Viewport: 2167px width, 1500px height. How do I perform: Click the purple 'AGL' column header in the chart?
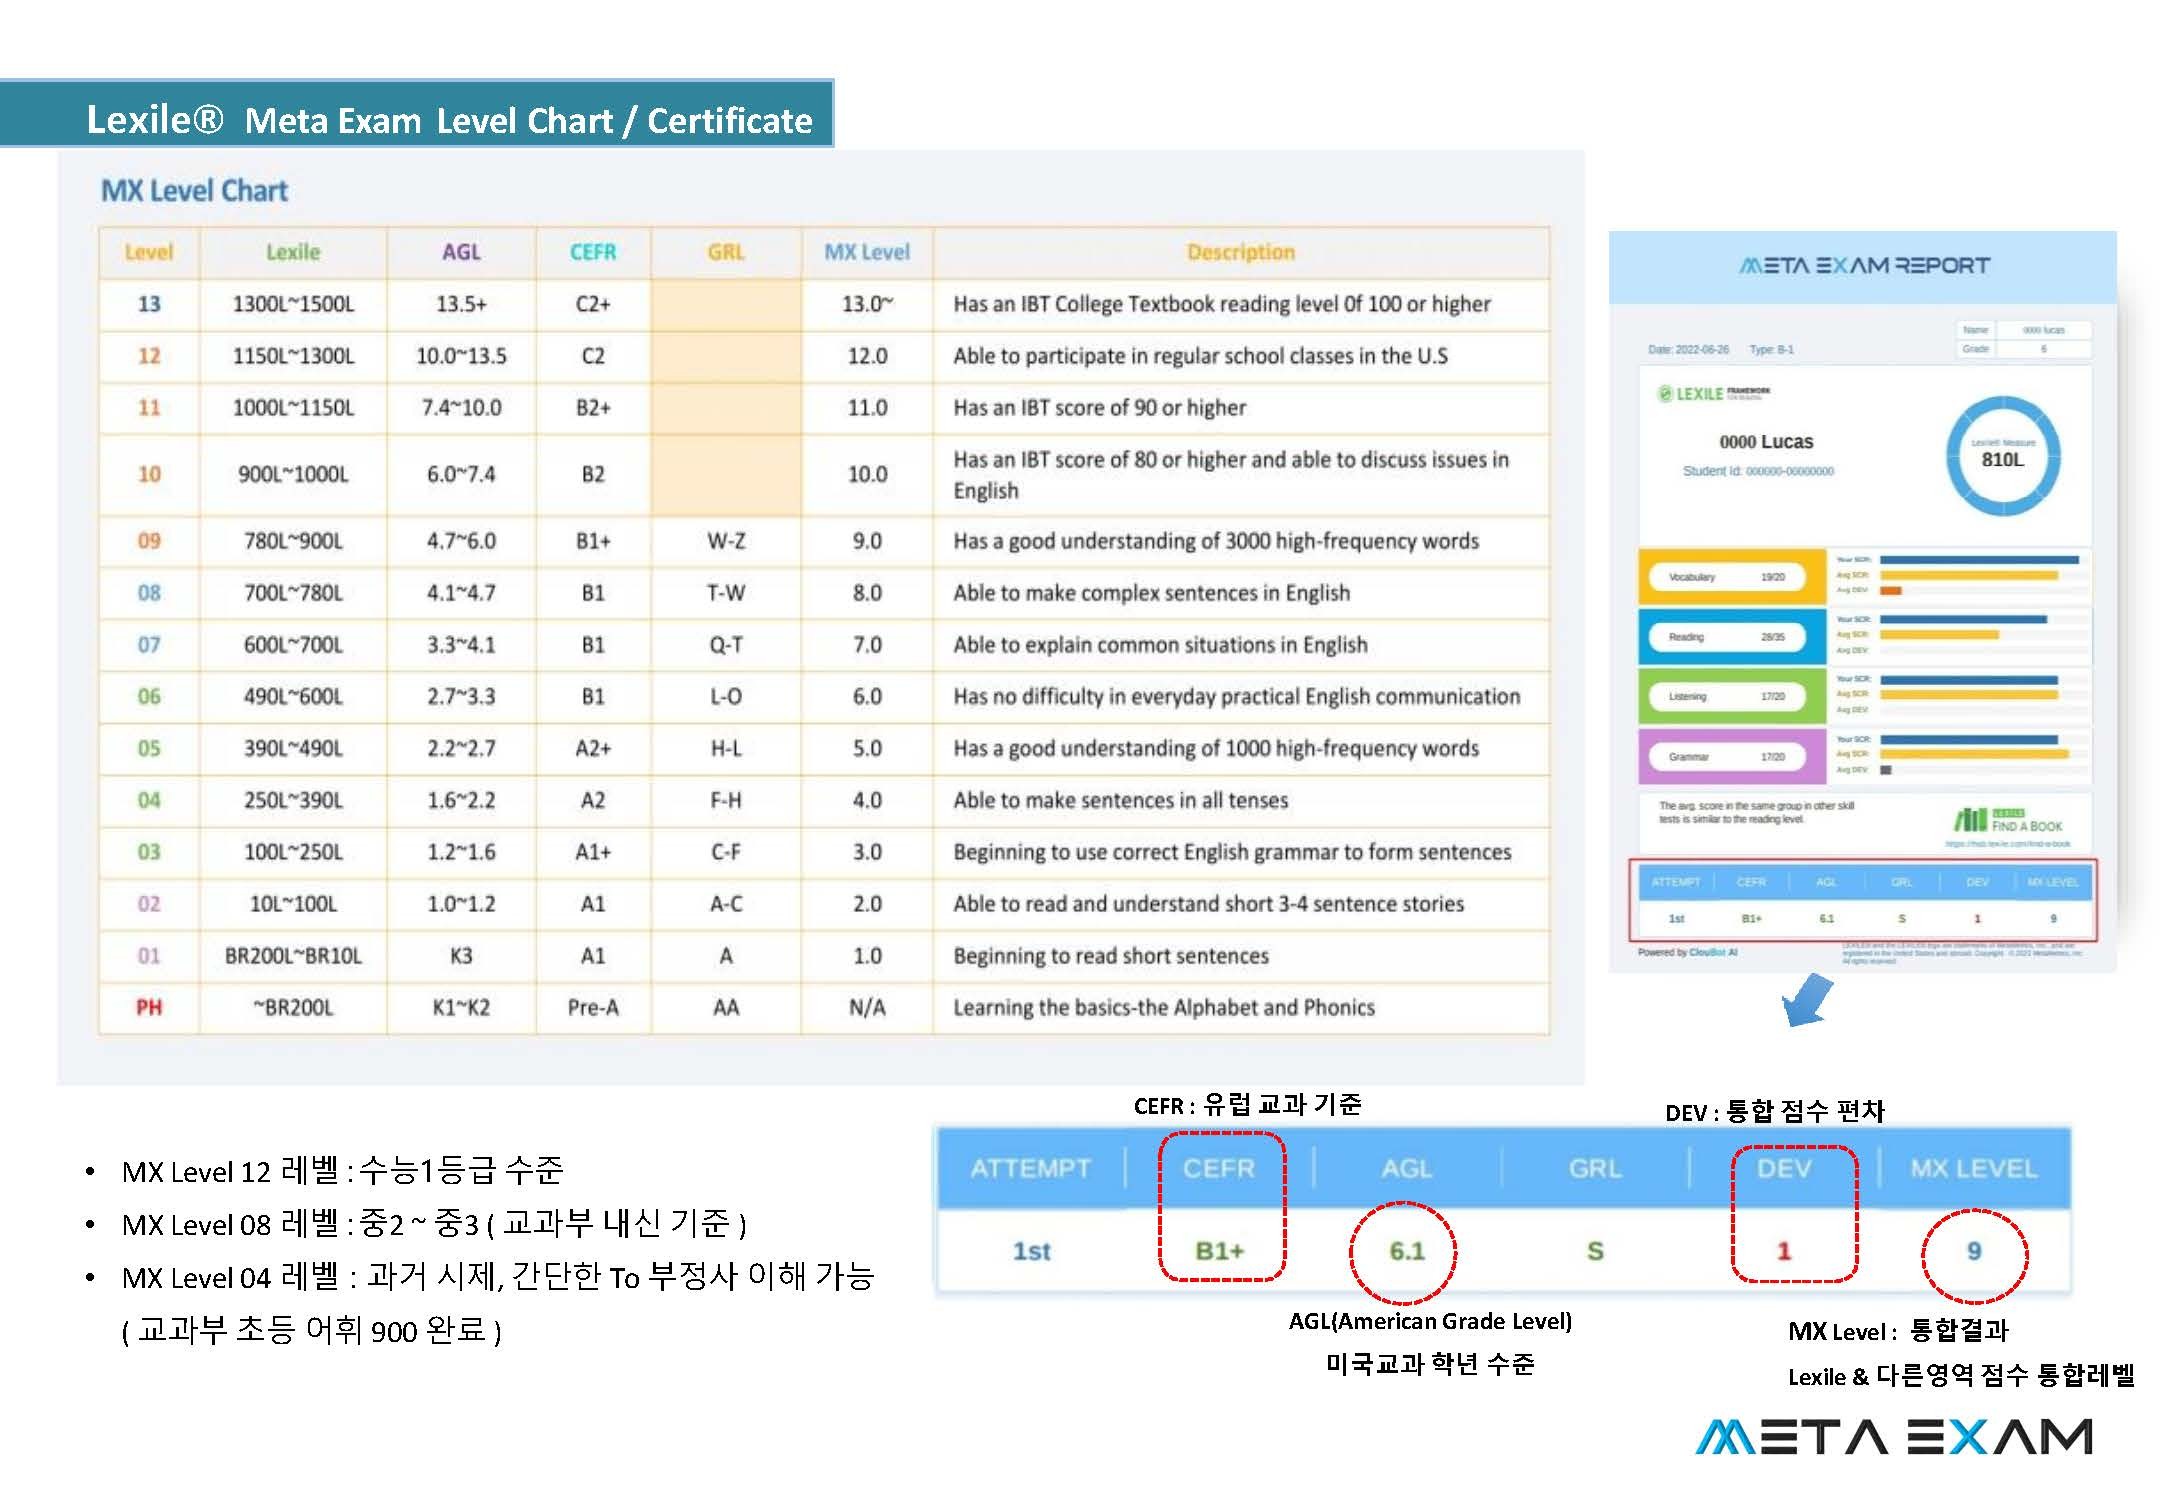461,253
